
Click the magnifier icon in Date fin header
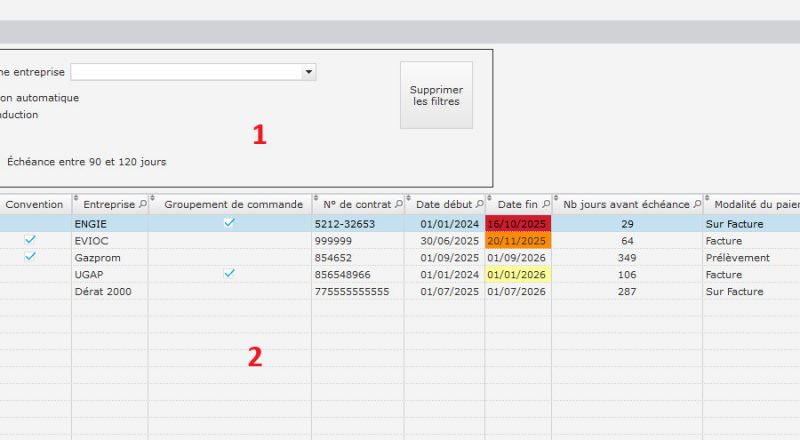pos(544,204)
